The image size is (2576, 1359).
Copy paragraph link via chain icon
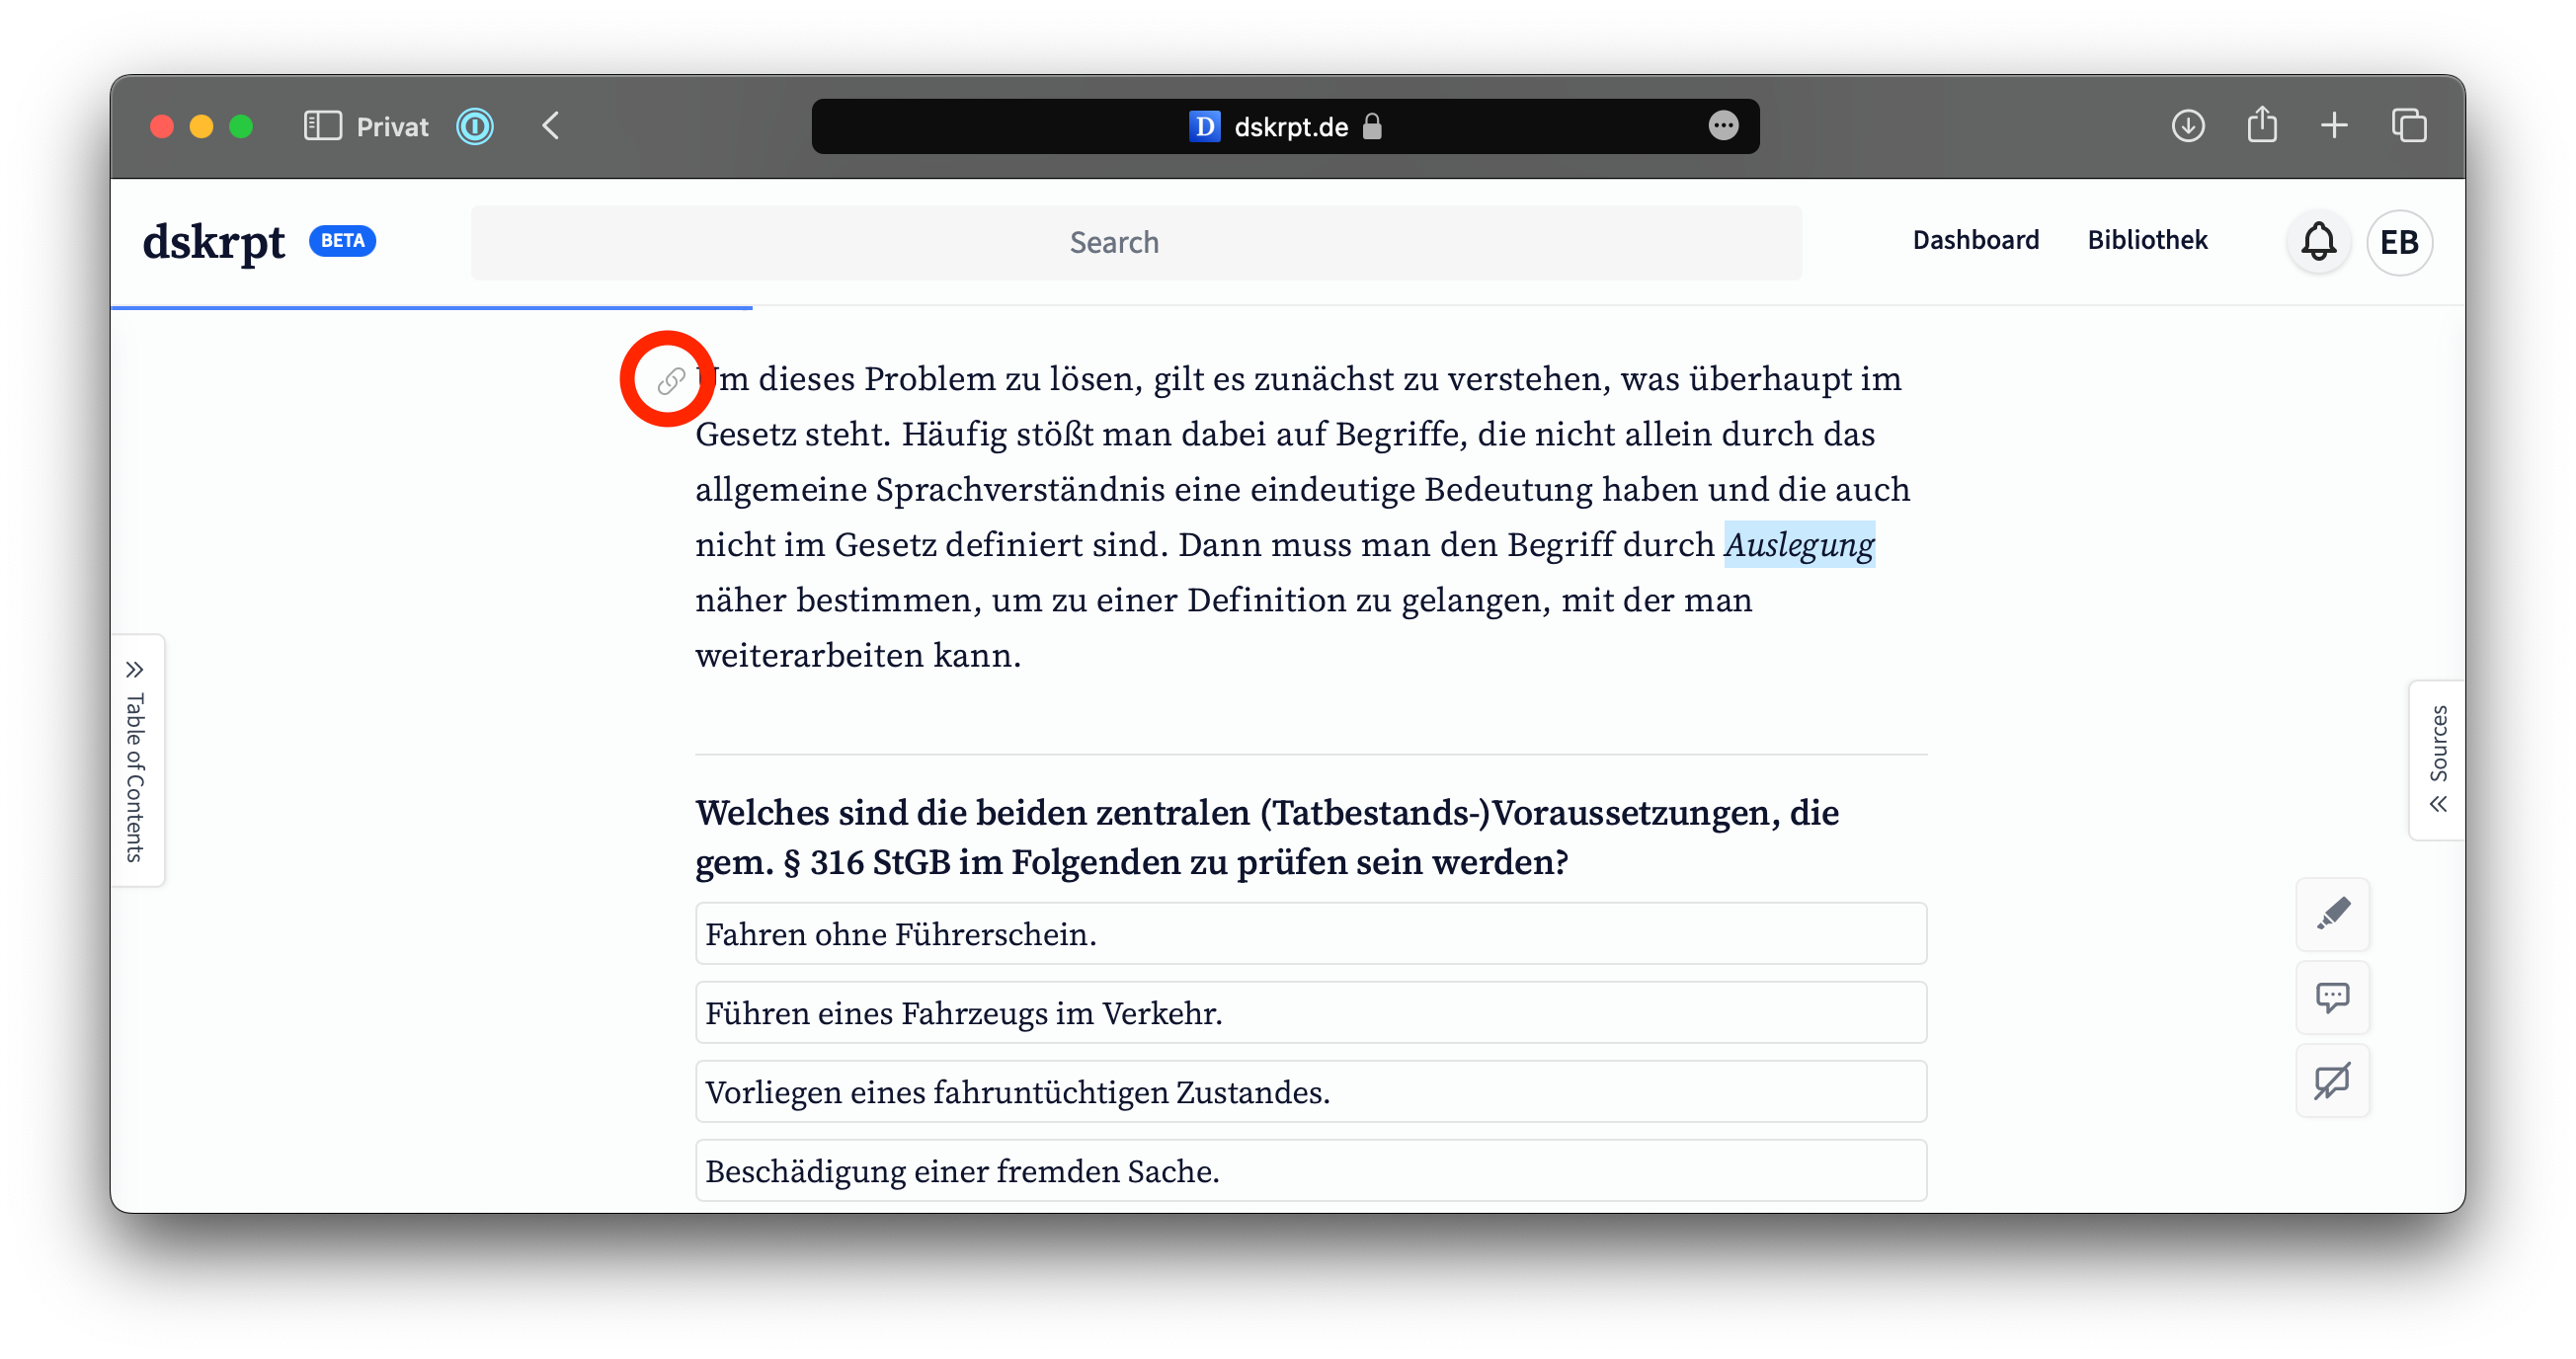[x=670, y=380]
